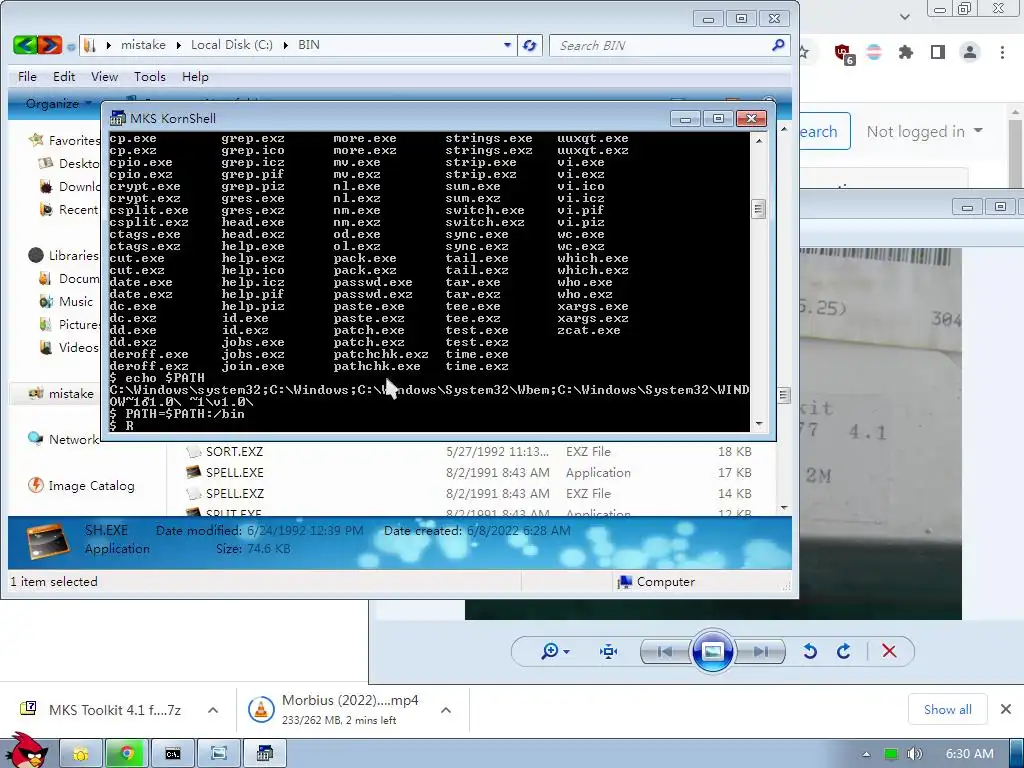The image size is (1024, 768).
Task: Click BIN in the address breadcrumb
Action: point(308,45)
